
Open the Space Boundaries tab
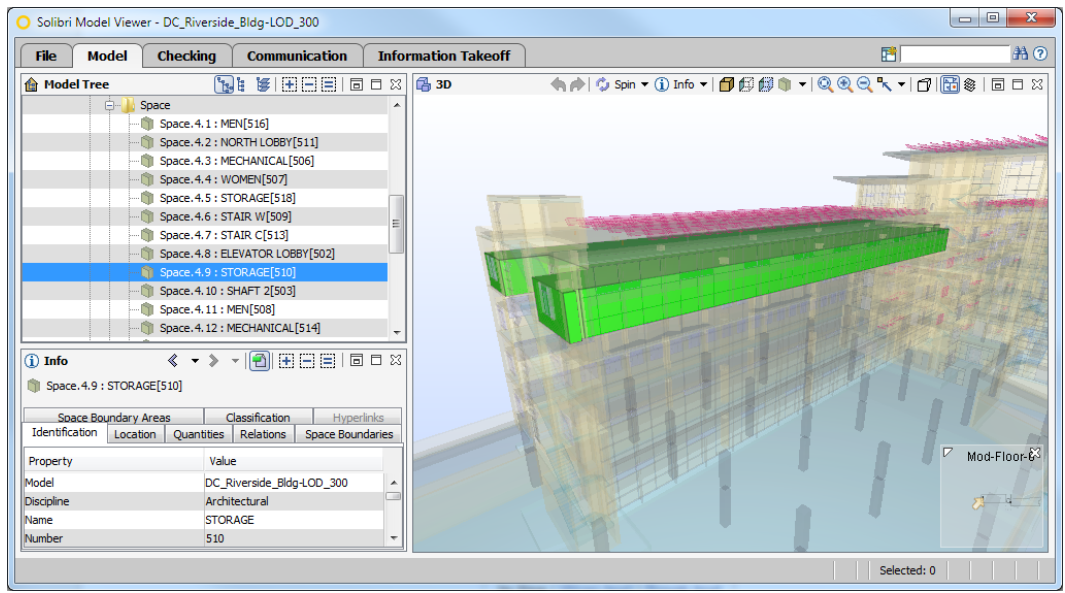coord(349,434)
